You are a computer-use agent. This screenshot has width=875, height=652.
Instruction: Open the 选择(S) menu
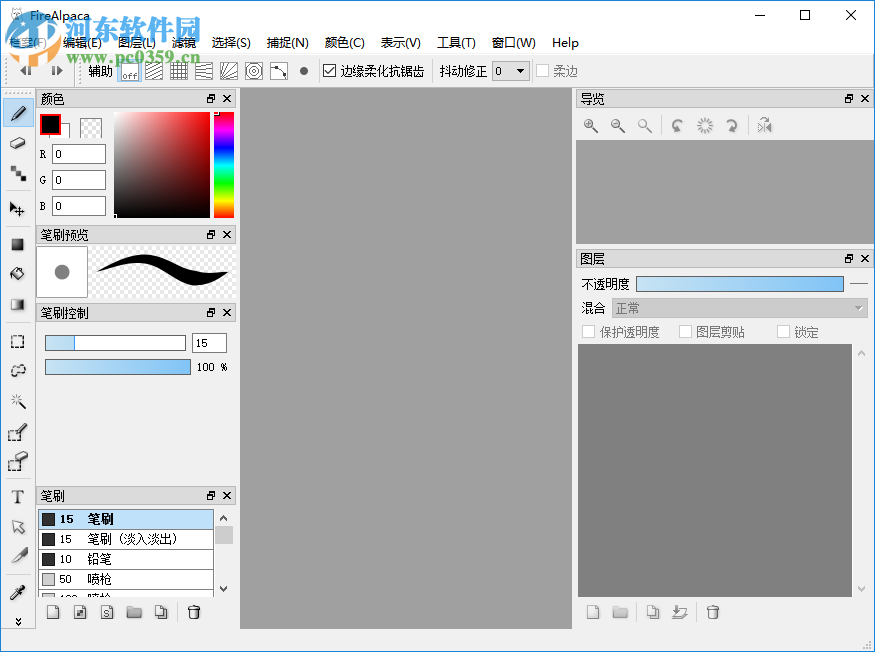point(232,43)
